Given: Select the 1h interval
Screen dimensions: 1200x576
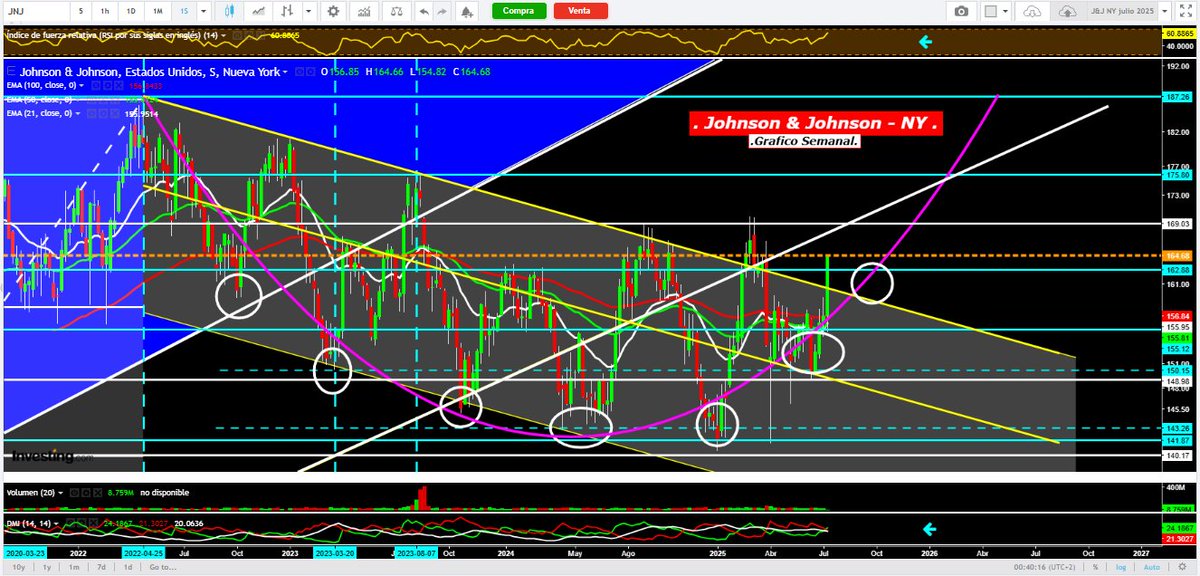Looking at the screenshot, I should [105, 11].
